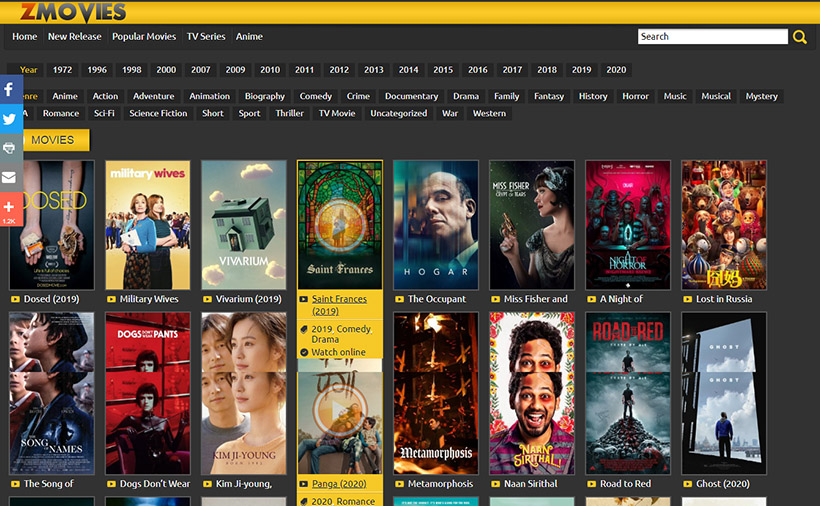
Task: Open the Vivarium poster
Action: click(x=244, y=225)
